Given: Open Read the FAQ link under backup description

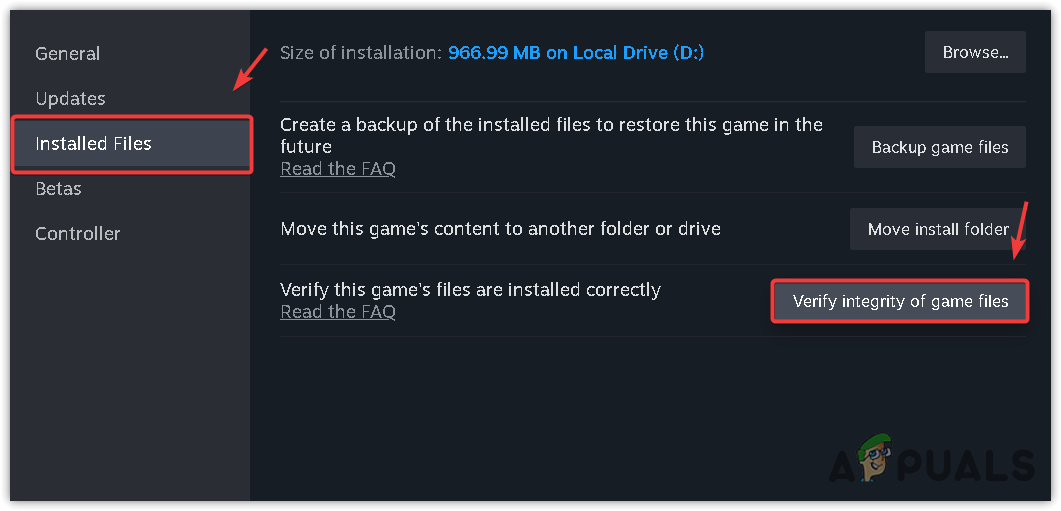Looking at the screenshot, I should (338, 169).
